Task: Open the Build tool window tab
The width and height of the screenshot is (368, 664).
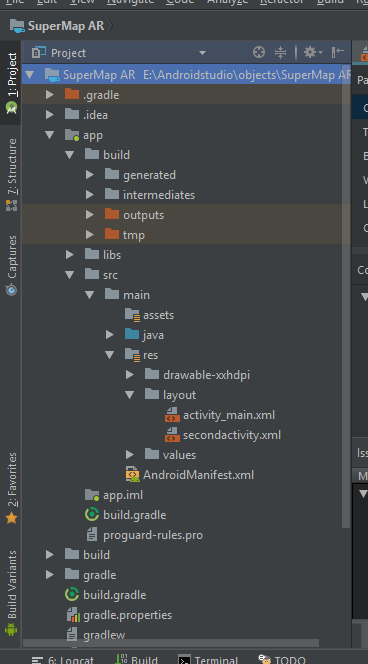Action: (x=136, y=659)
